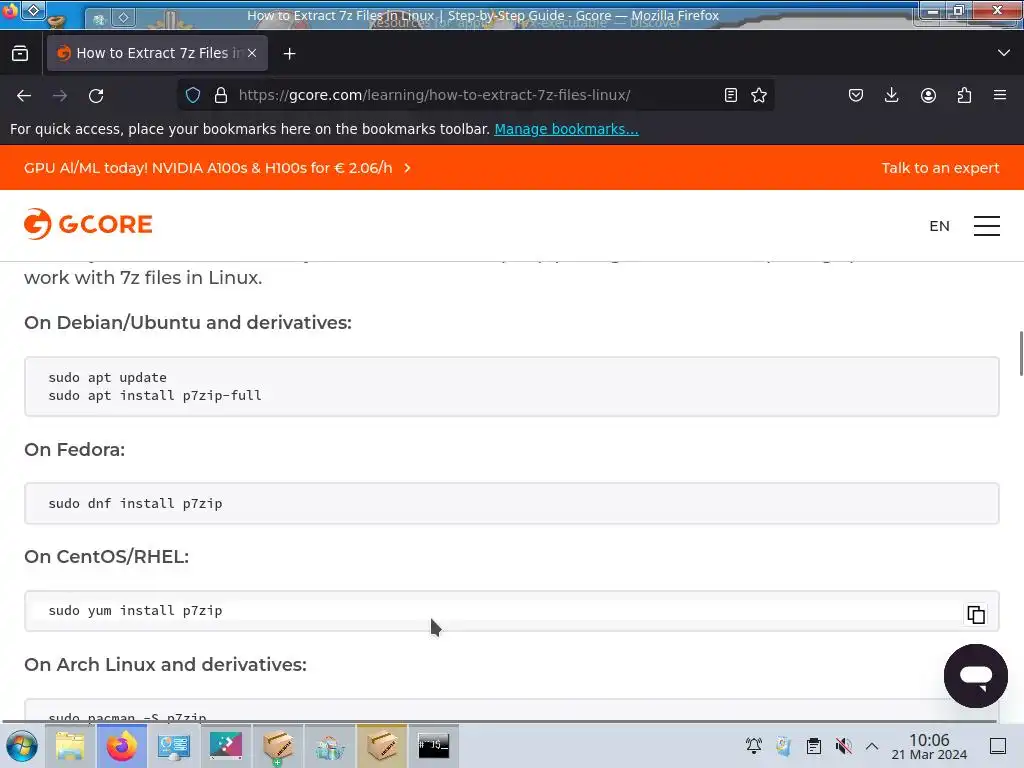Open Firefox account menu
This screenshot has width=1024, height=768.
tap(928, 95)
